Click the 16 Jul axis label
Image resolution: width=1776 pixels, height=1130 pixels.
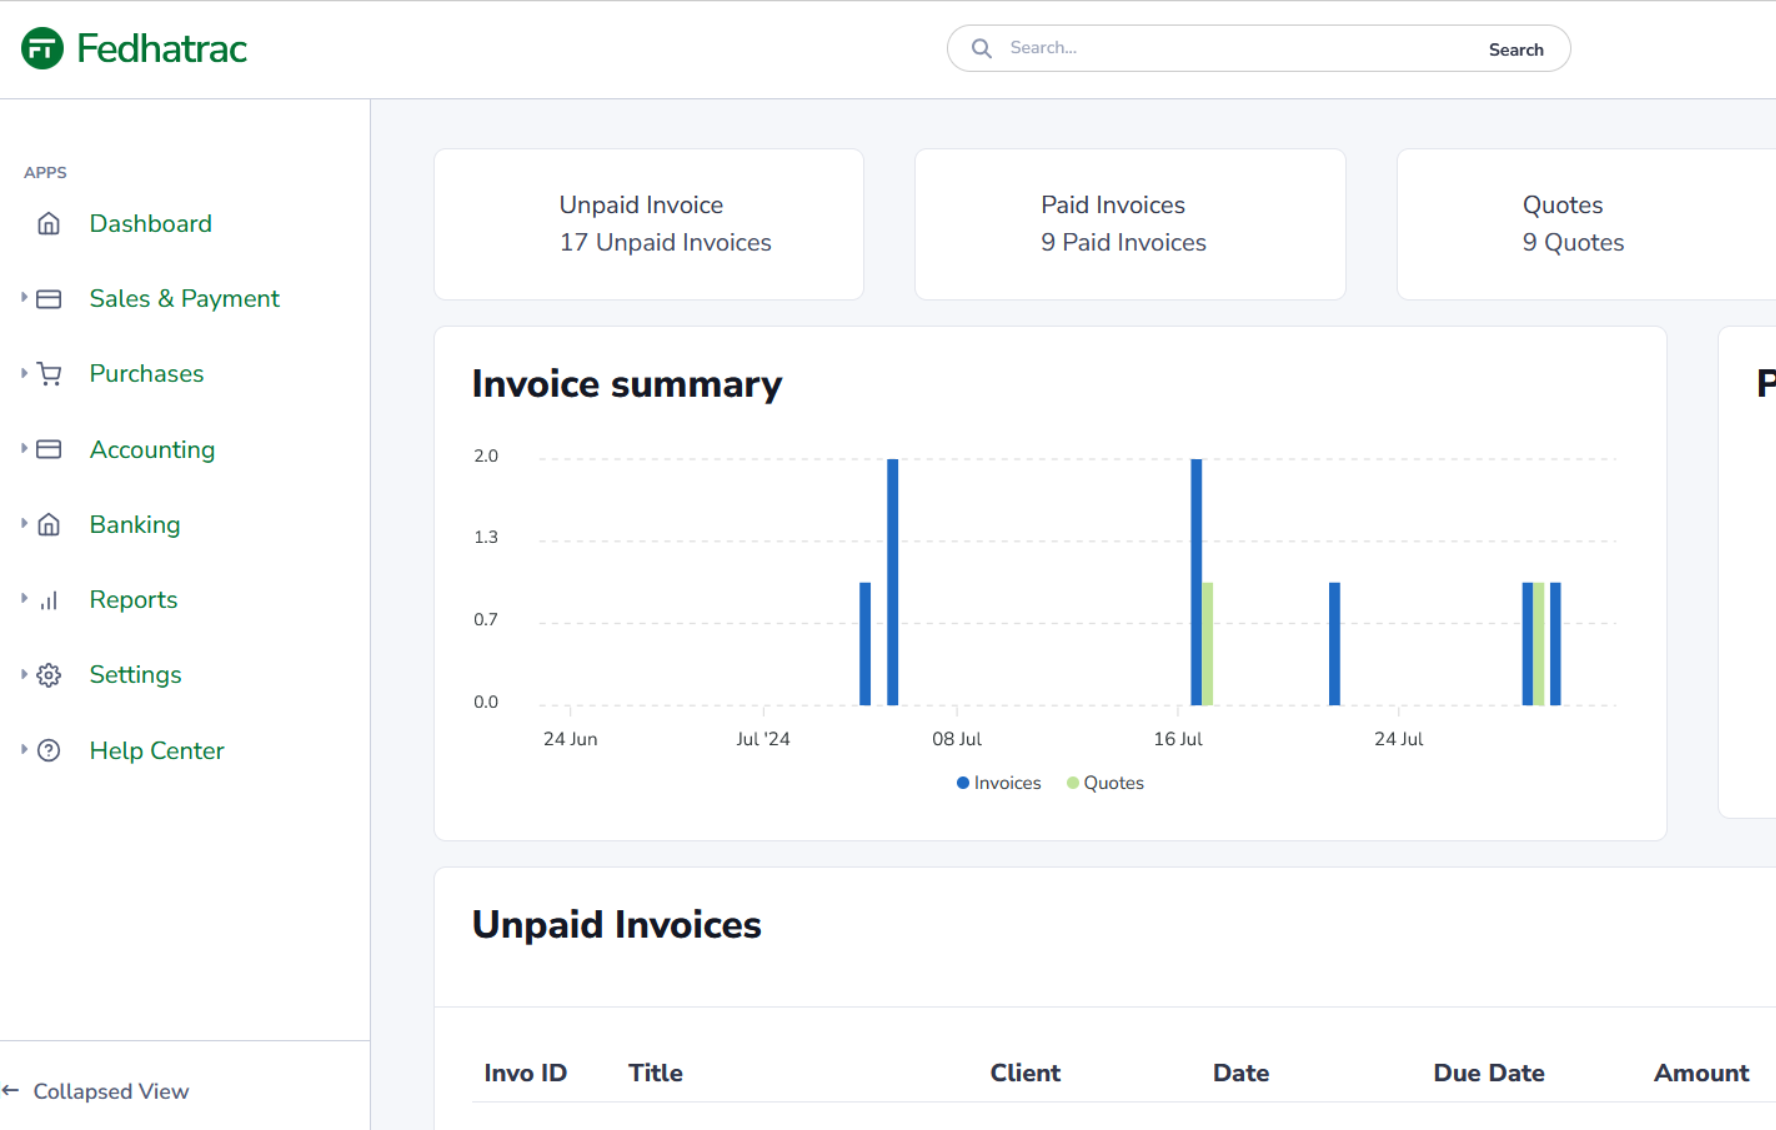click(x=1178, y=739)
